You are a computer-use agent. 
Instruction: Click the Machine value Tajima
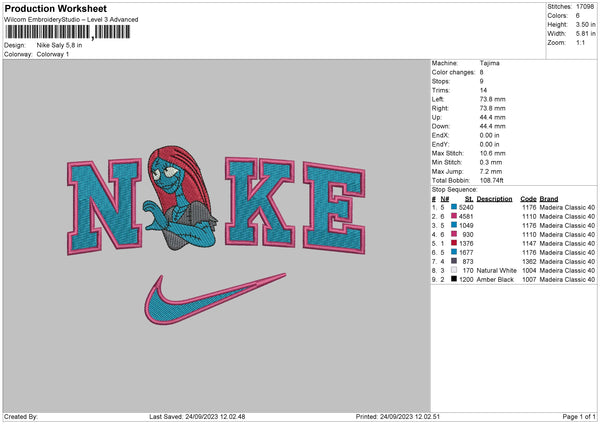[489, 63]
